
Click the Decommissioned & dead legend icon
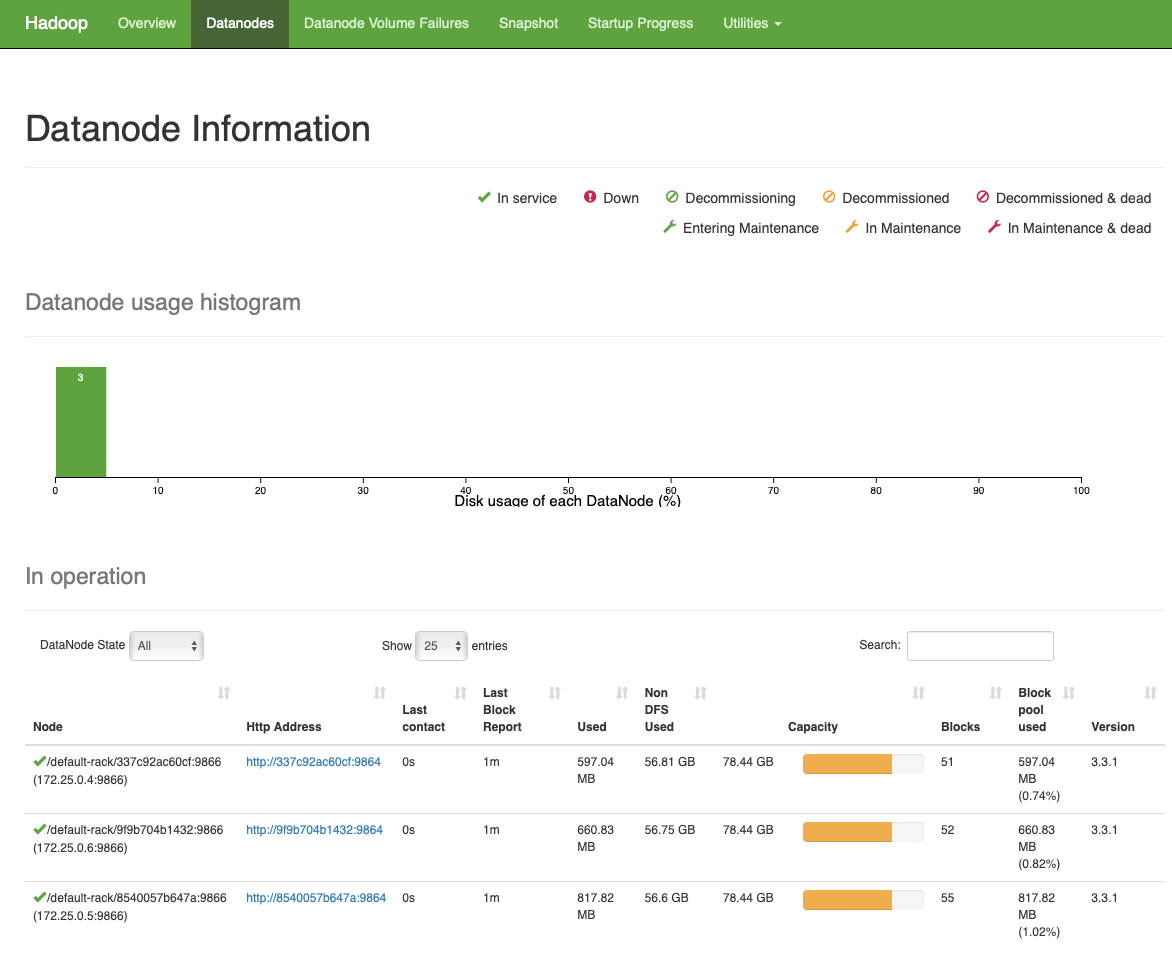[984, 198]
